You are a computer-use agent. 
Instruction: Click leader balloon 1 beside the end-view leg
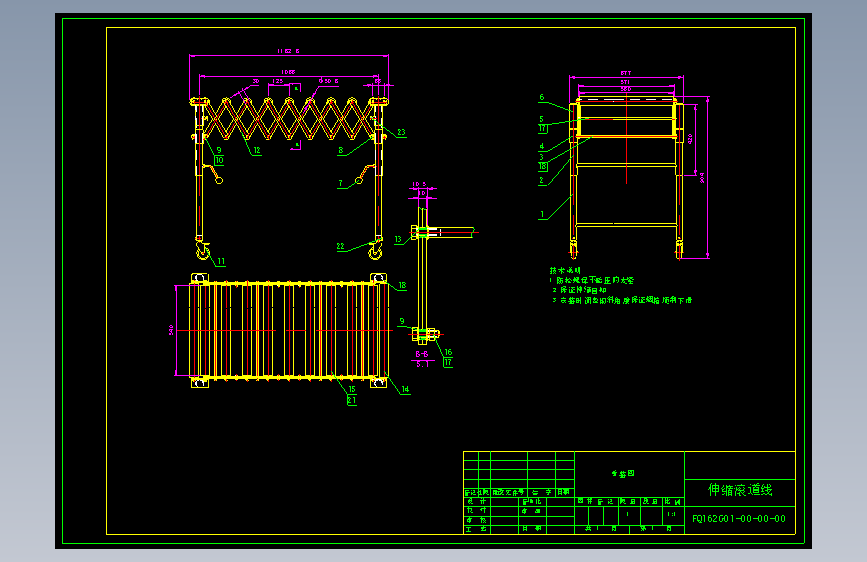click(542, 215)
